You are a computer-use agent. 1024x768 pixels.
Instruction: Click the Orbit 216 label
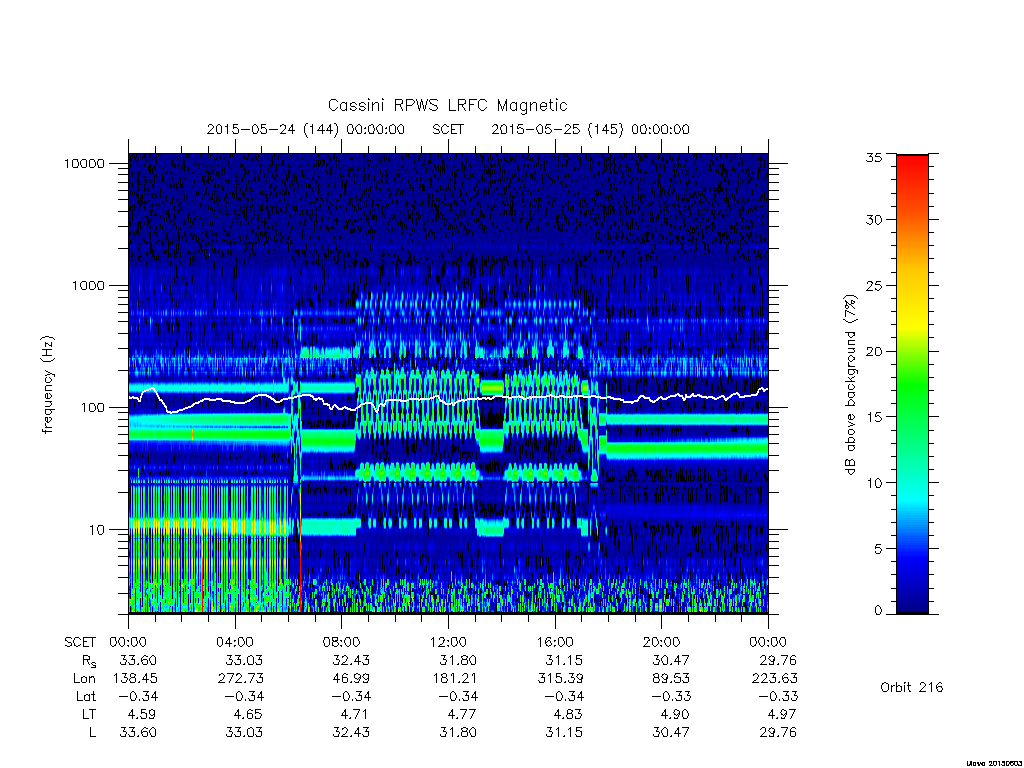(x=912, y=687)
